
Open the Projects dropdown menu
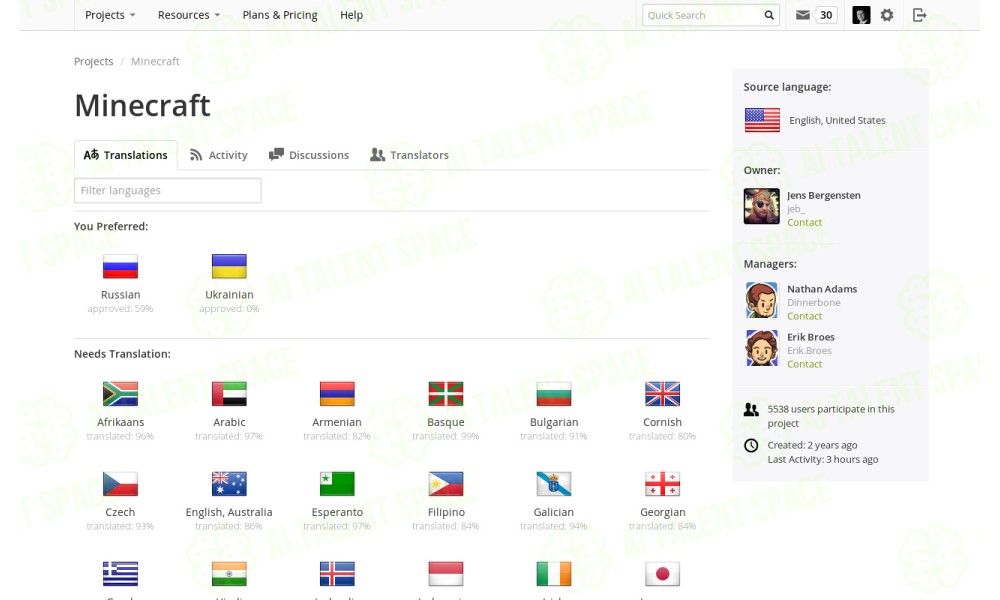coord(110,15)
